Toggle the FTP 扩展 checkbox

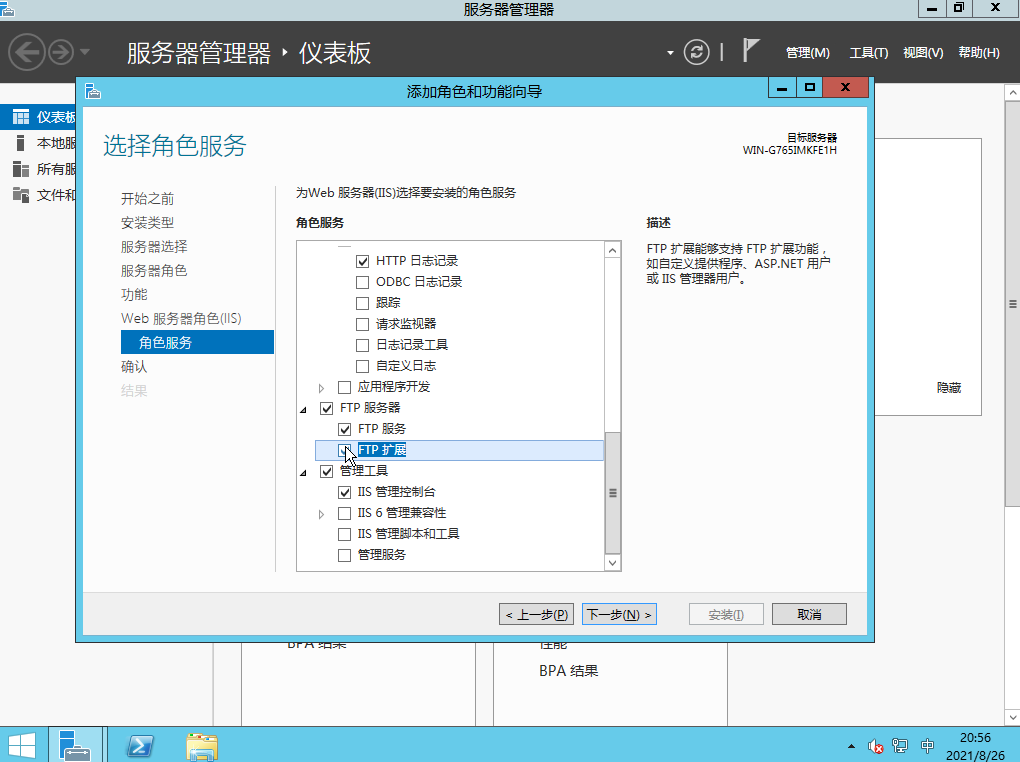345,450
